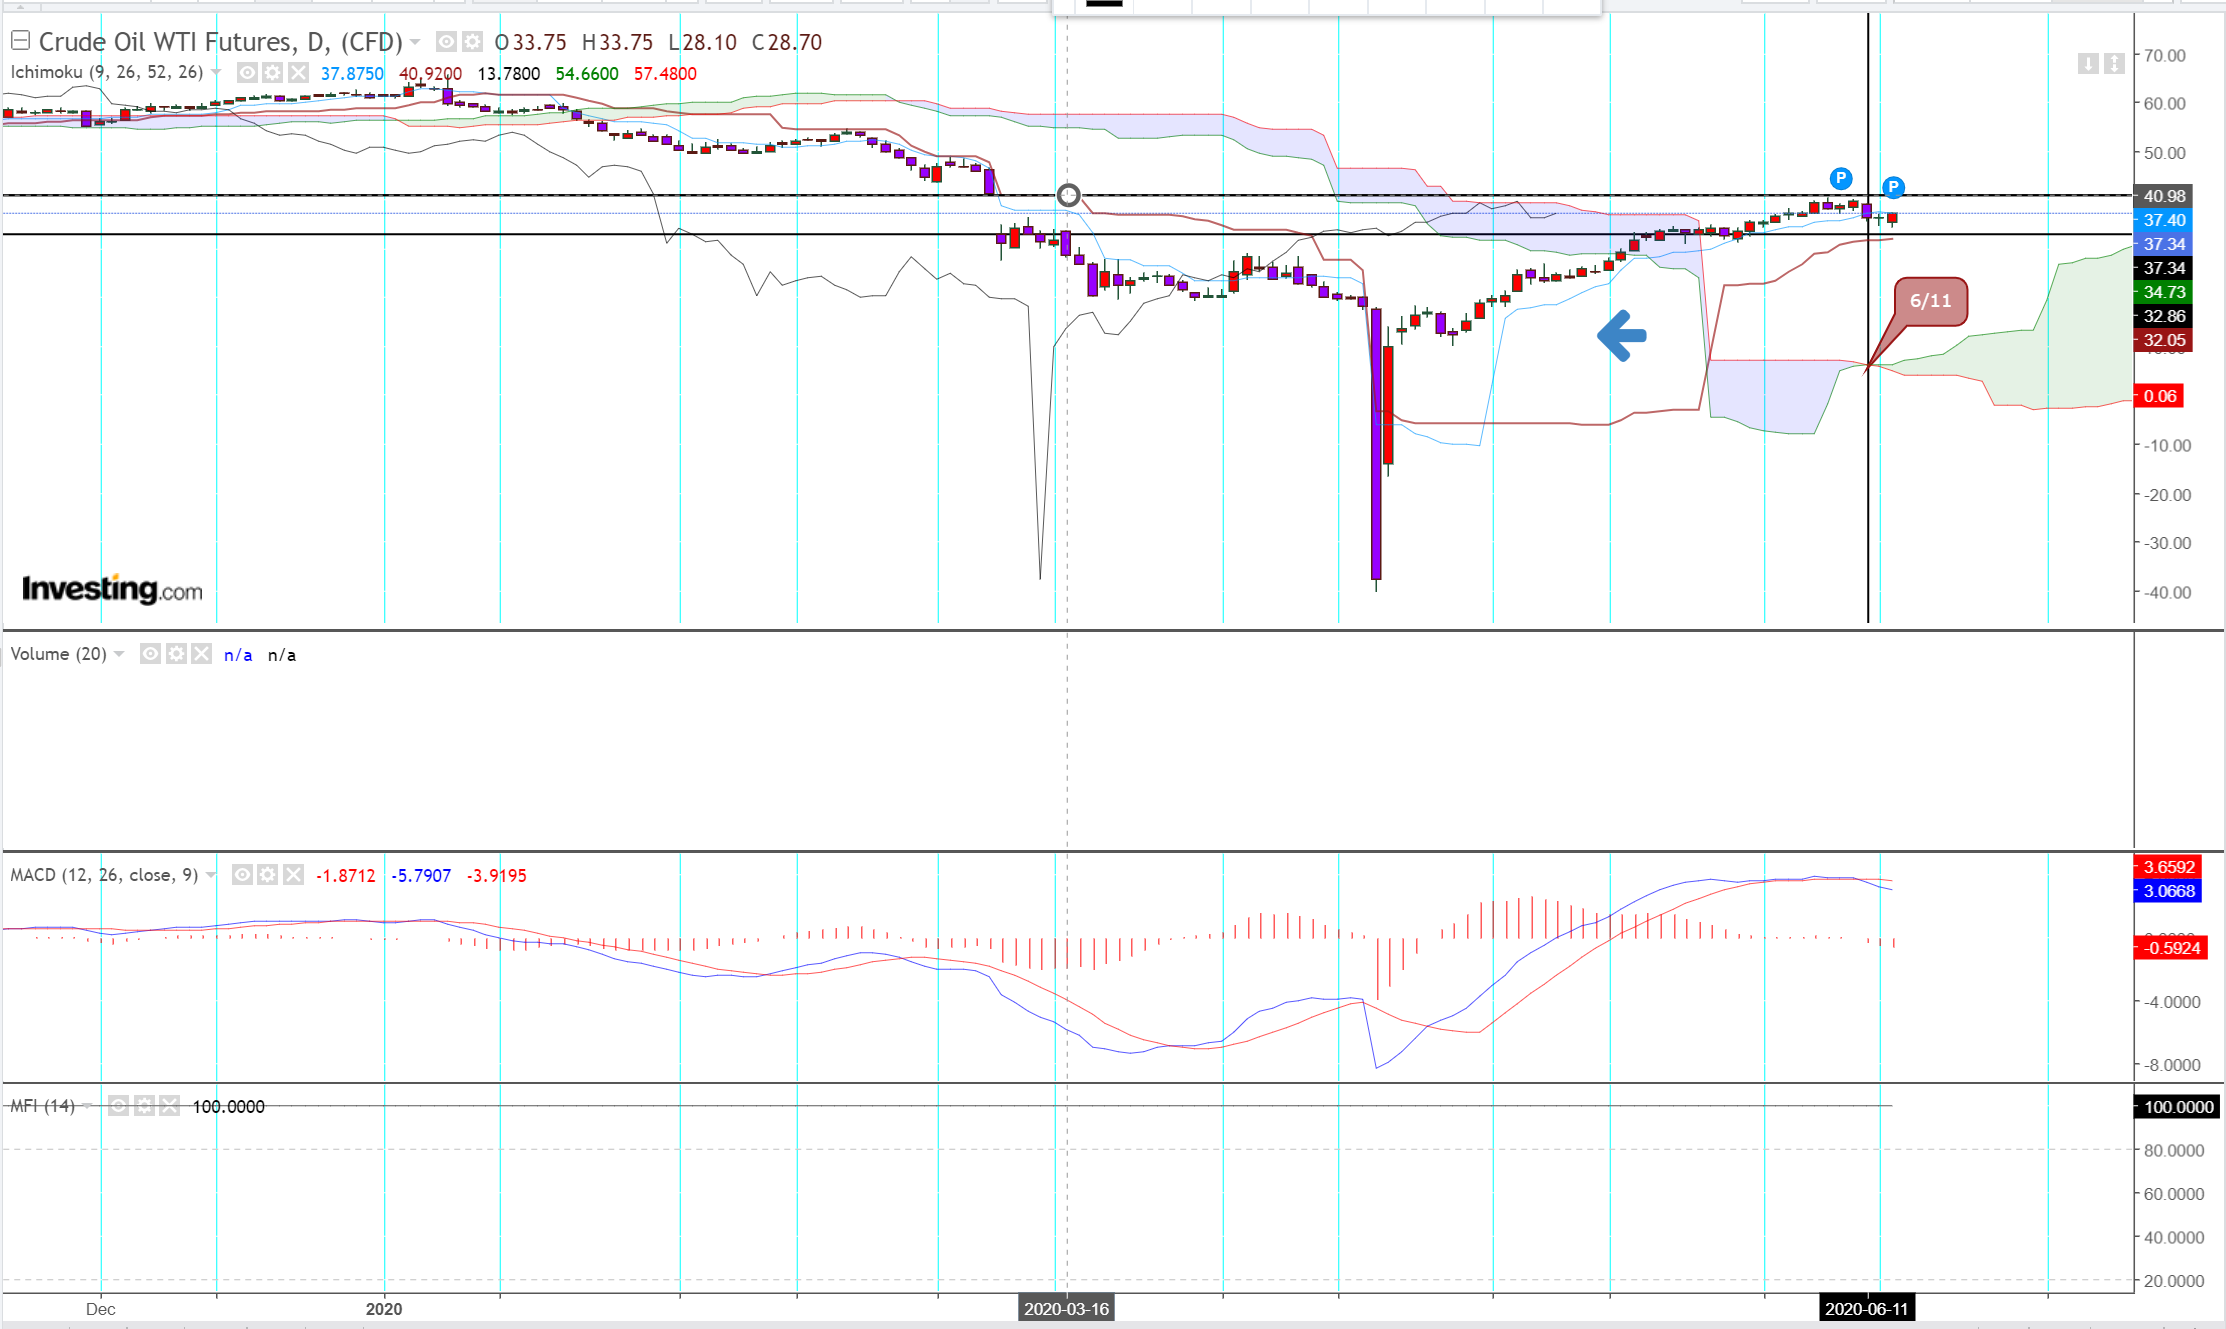Select the 40.98 price label on axis
The height and width of the screenshot is (1329, 2226).
[2163, 196]
